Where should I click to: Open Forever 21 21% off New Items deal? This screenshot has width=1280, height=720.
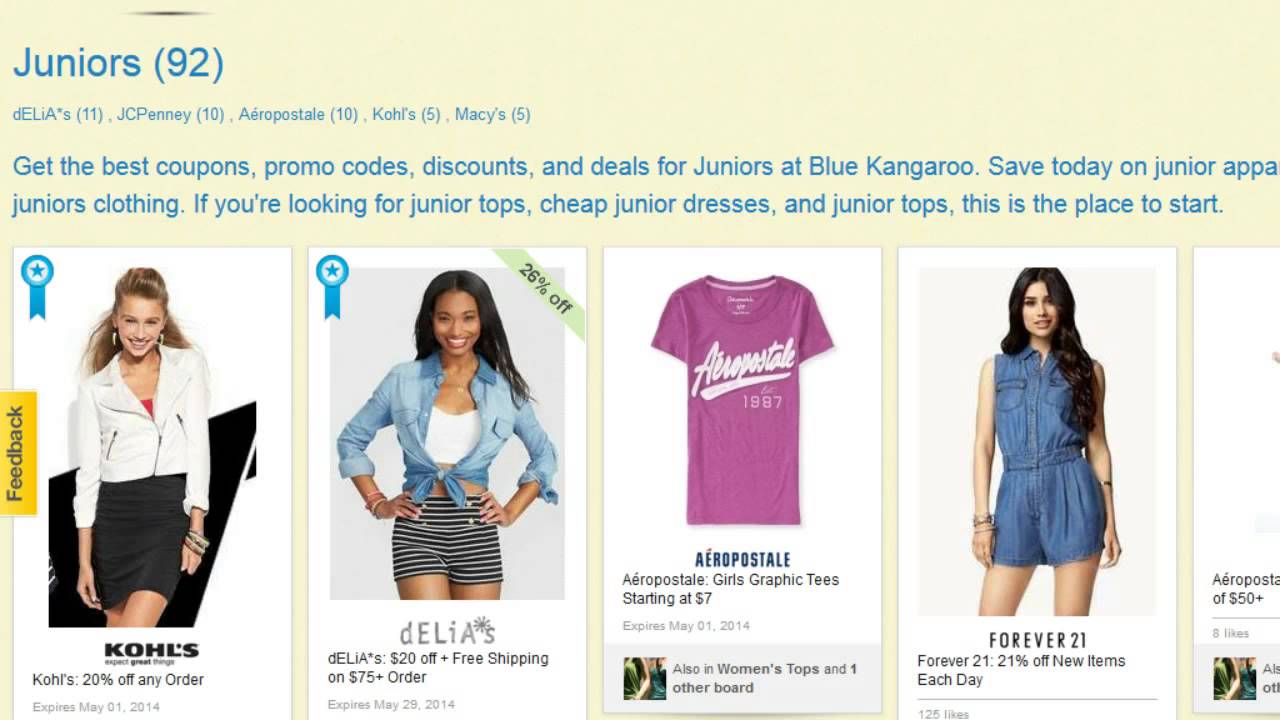tap(1021, 670)
